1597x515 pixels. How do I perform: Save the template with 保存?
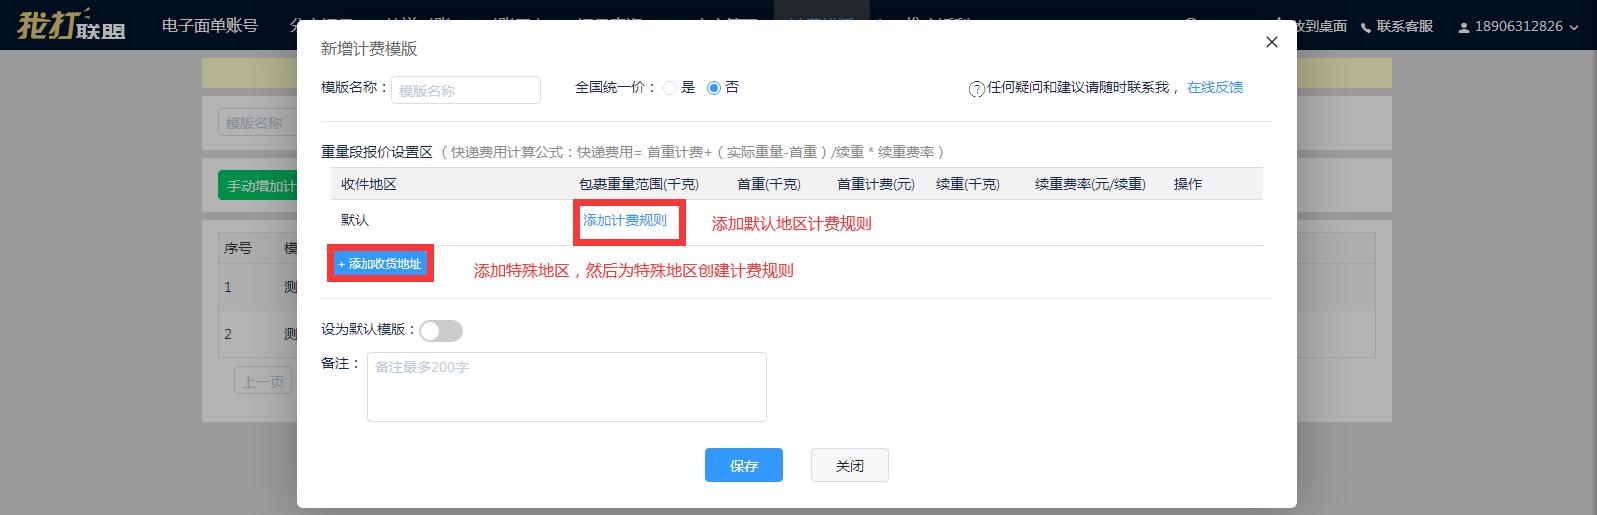point(743,466)
